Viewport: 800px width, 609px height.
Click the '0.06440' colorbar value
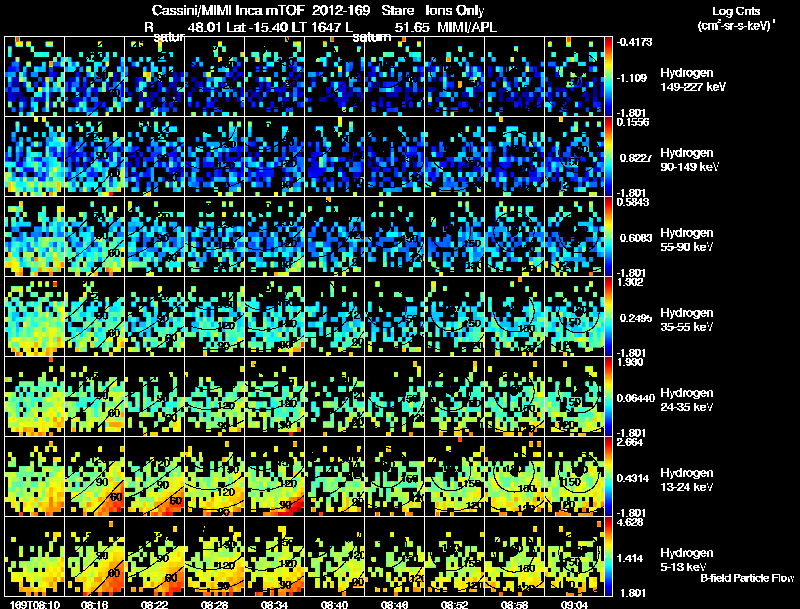tap(636, 398)
